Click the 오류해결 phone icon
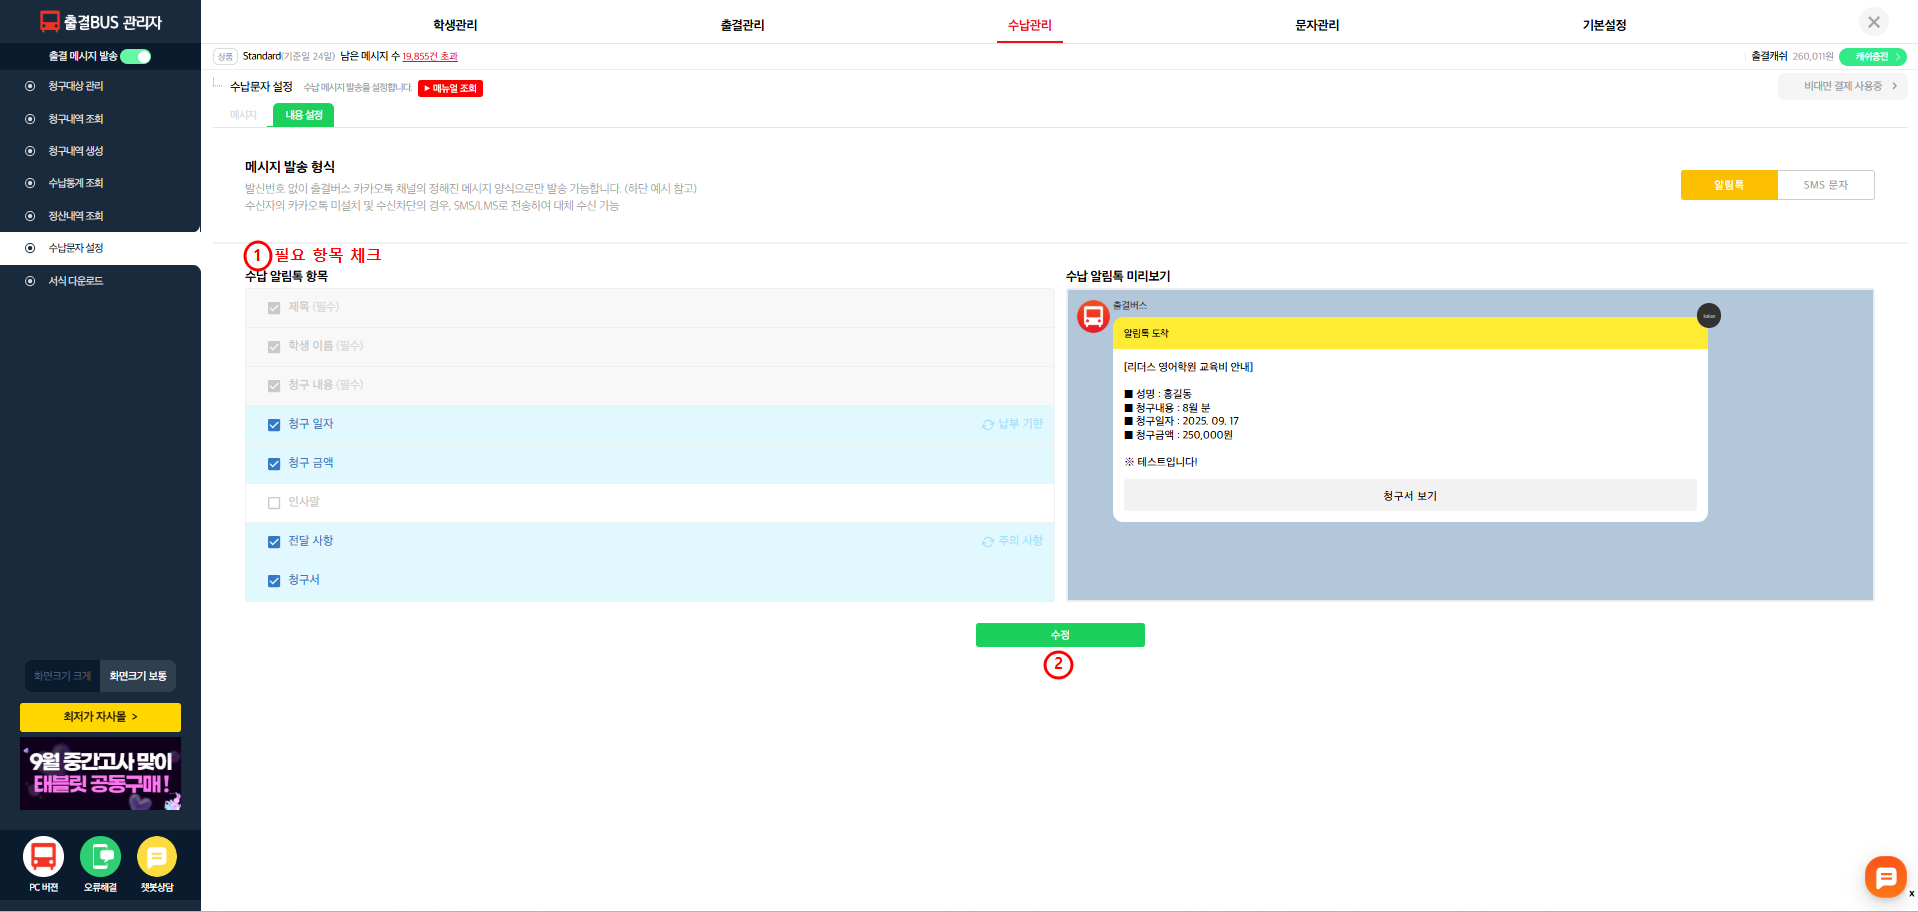The image size is (1918, 912). (x=100, y=857)
